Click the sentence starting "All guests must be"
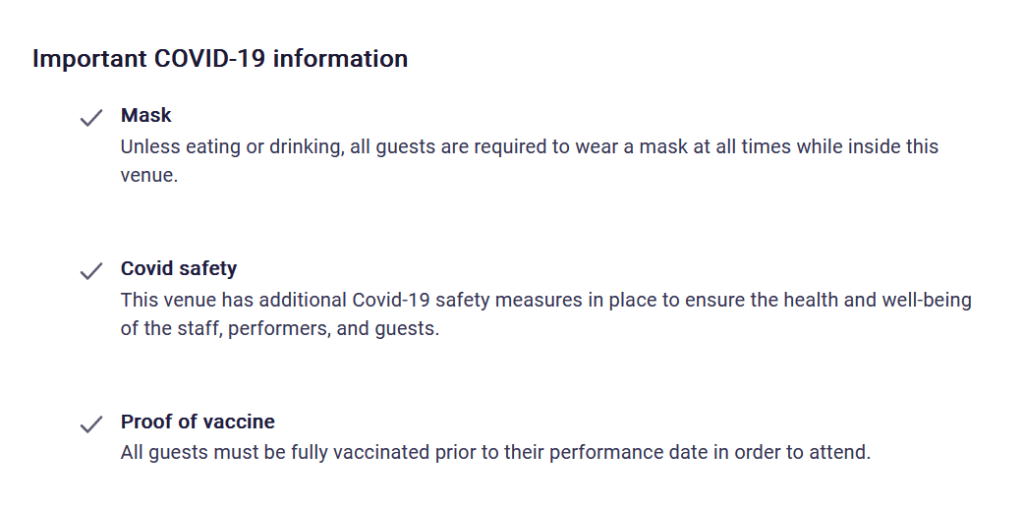Screen dimensions: 1024x507 [x=495, y=452]
